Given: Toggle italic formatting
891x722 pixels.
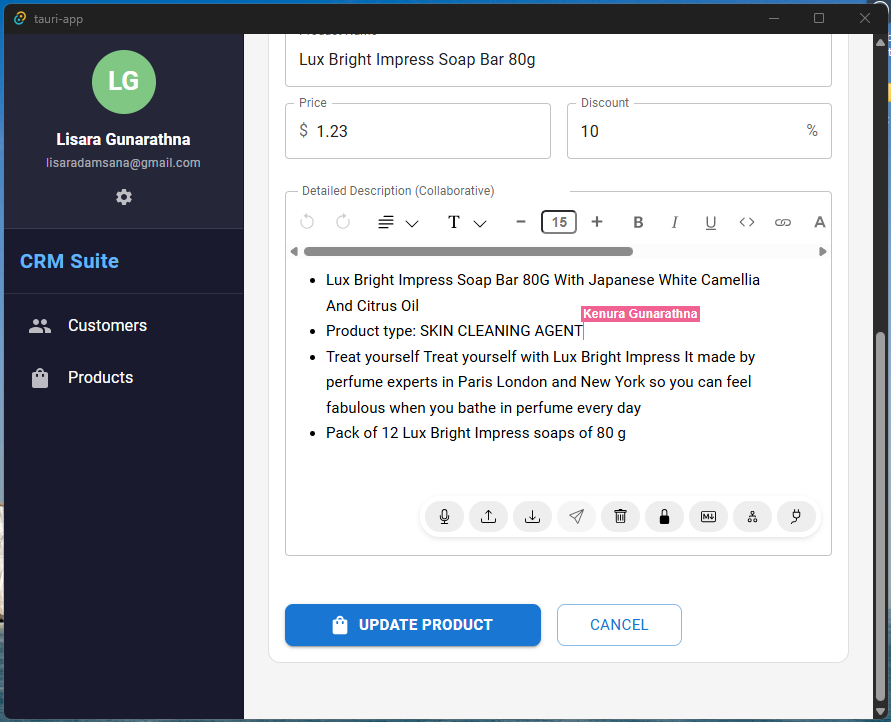Looking at the screenshot, I should (x=674, y=222).
